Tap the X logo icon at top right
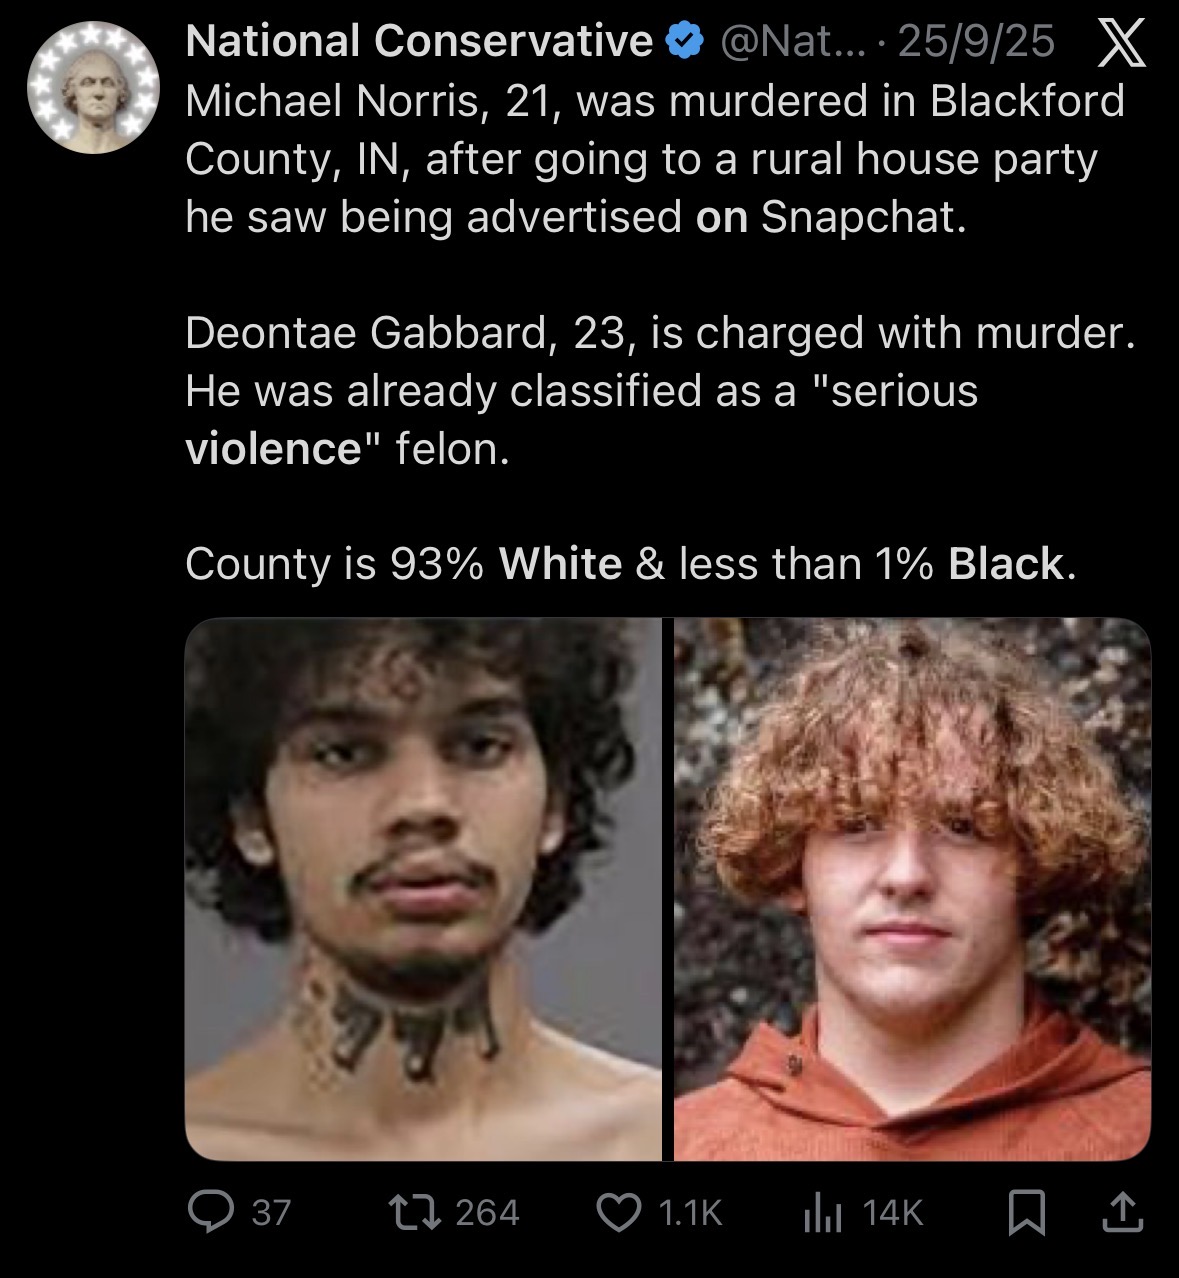Screen dimensions: 1179x1278 (1121, 45)
